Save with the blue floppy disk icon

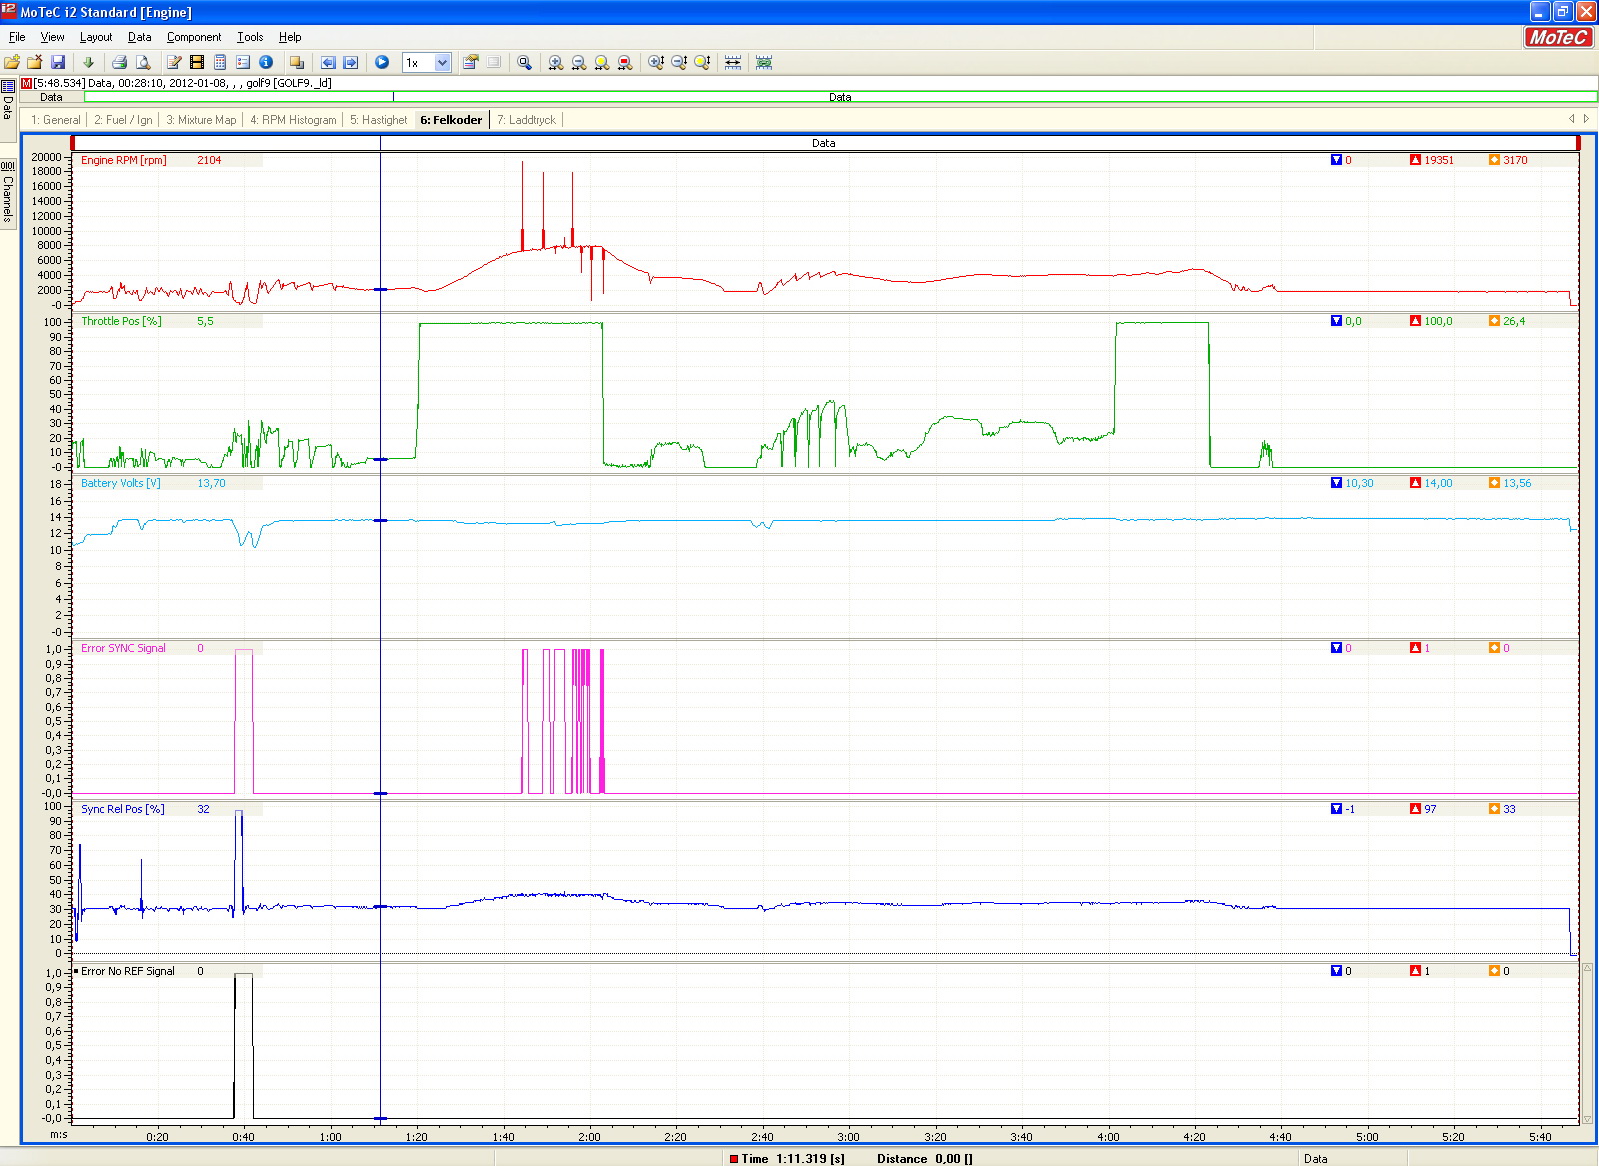pyautogui.click(x=58, y=62)
